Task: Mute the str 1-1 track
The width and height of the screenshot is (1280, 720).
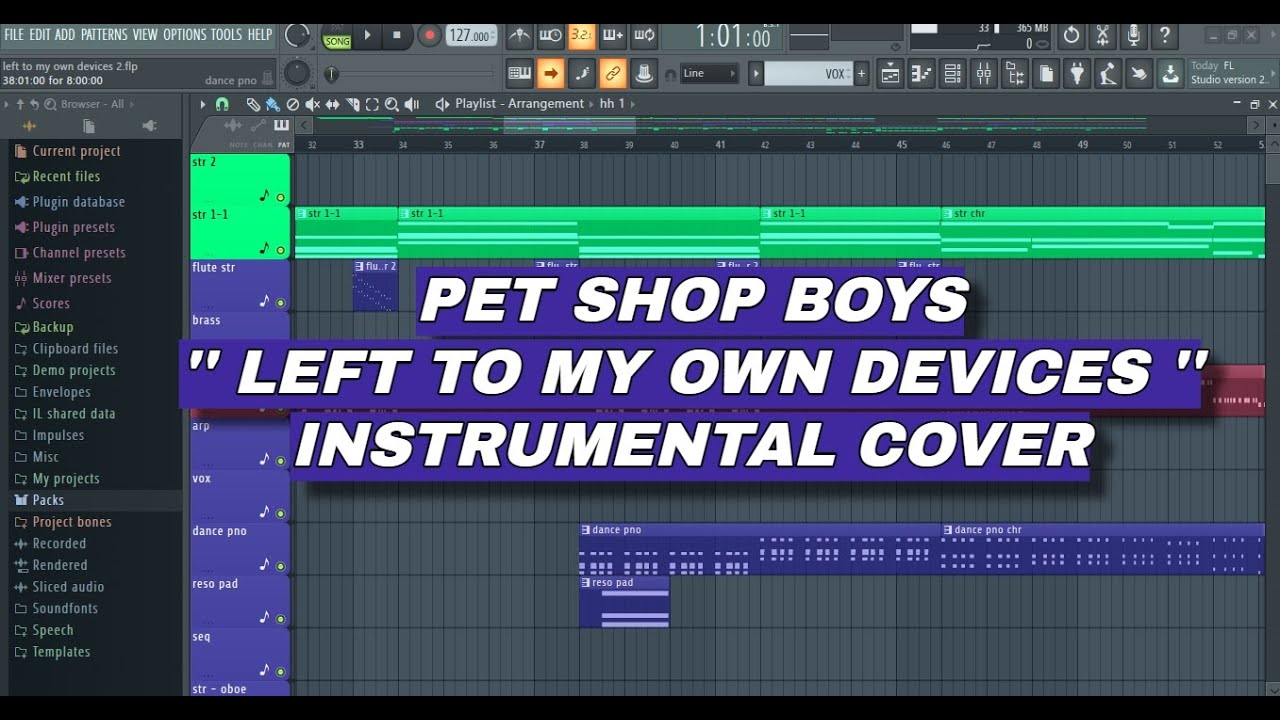Action: coord(281,250)
